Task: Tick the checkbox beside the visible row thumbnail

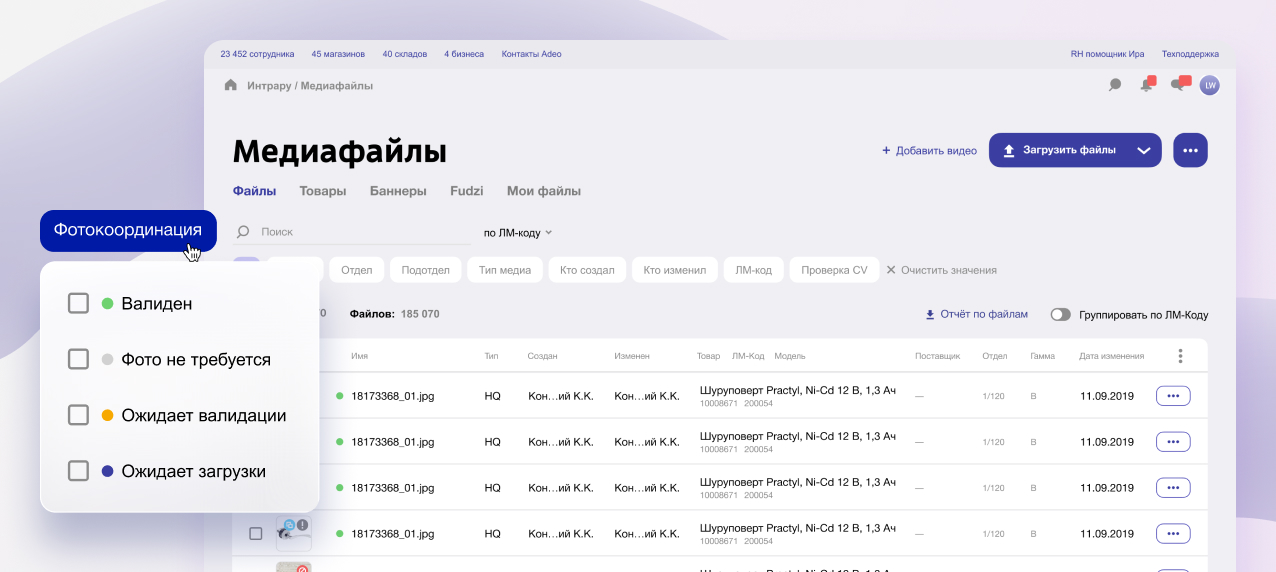Action: click(255, 534)
